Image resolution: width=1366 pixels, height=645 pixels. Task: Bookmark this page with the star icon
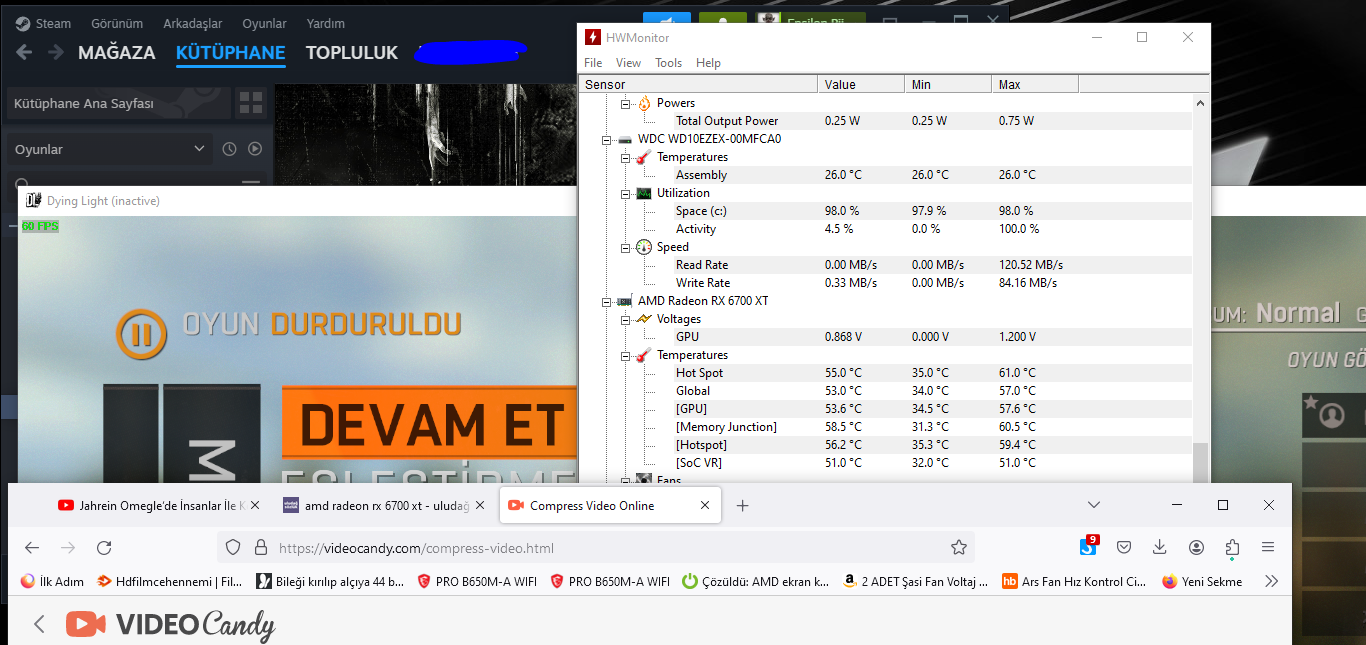(958, 547)
